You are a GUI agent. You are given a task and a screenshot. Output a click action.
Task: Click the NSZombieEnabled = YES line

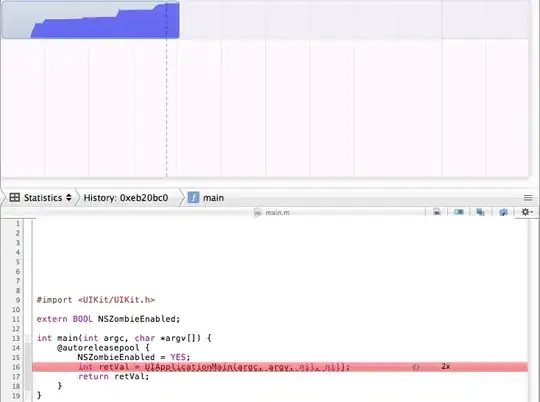tap(134, 357)
